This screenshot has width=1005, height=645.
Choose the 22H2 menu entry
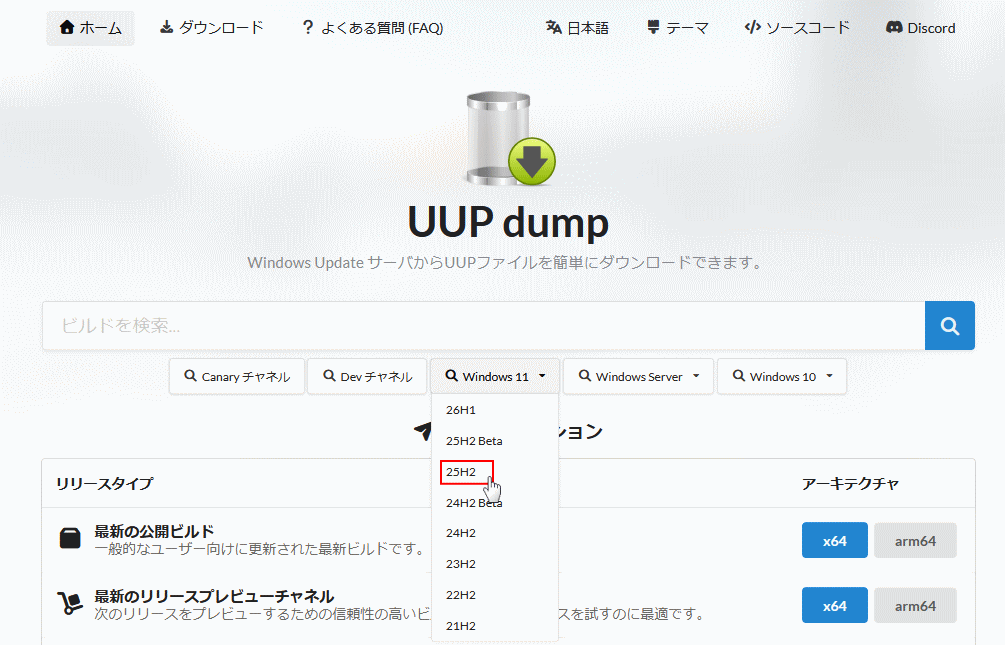(x=495, y=595)
